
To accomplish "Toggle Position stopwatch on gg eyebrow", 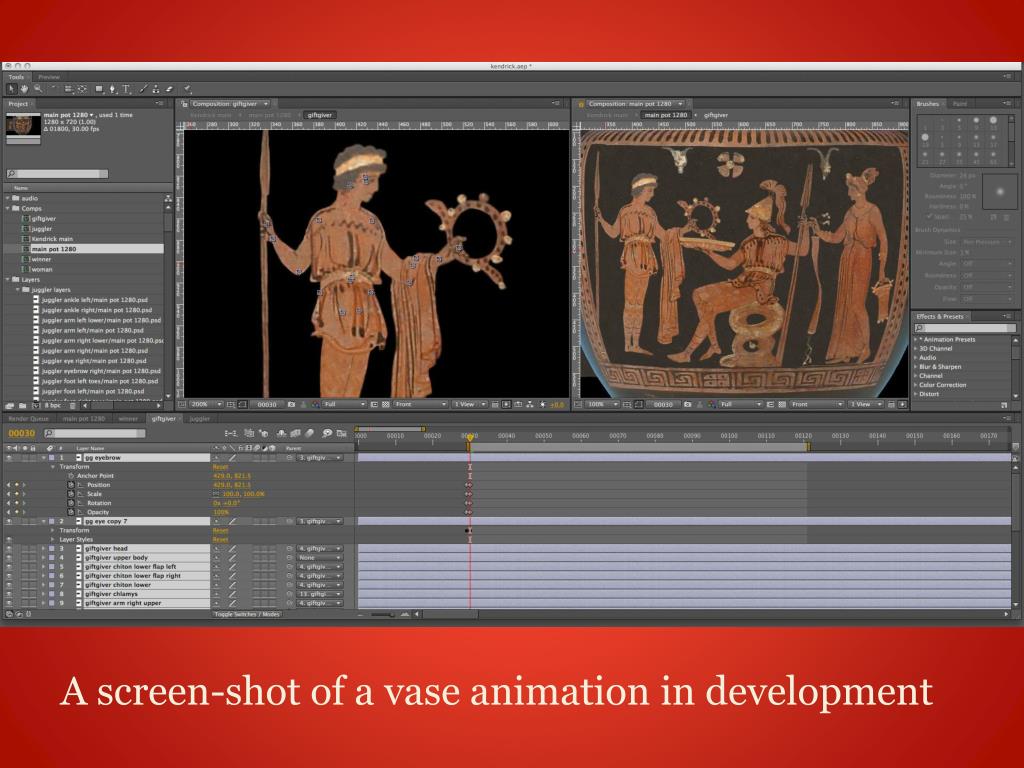I will click(x=71, y=485).
